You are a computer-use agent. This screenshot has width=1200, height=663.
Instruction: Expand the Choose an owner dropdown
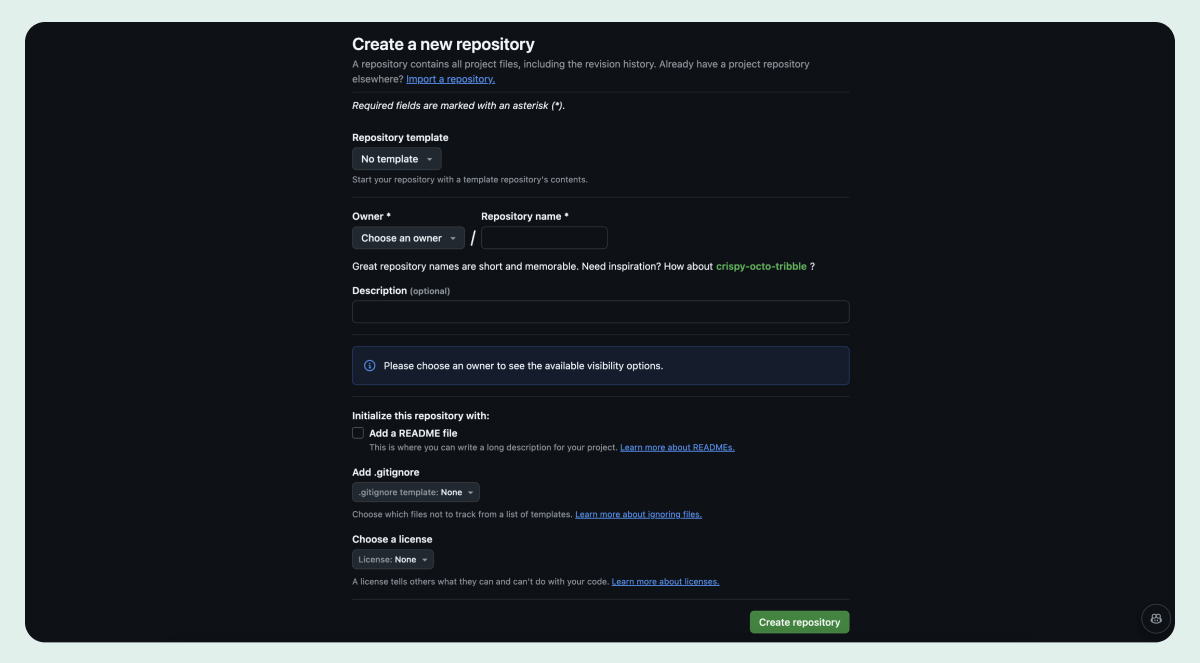(408, 238)
